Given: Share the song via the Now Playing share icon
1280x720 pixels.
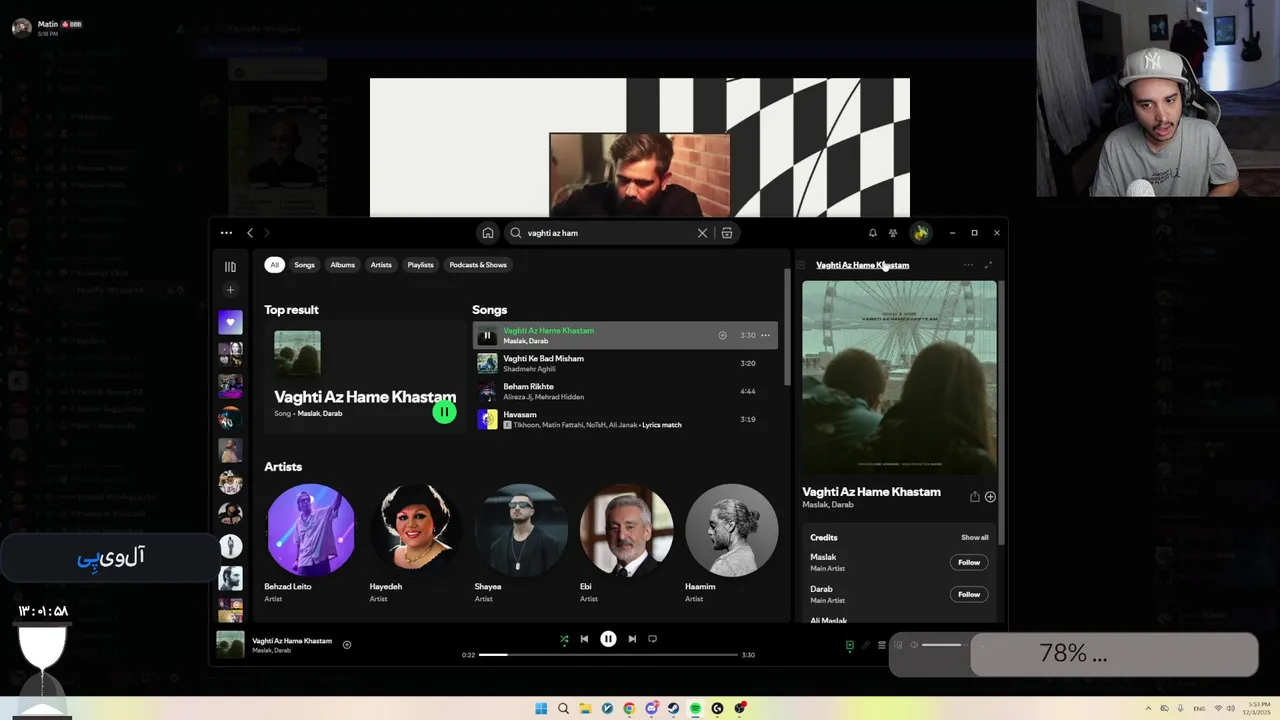Looking at the screenshot, I should 974,497.
